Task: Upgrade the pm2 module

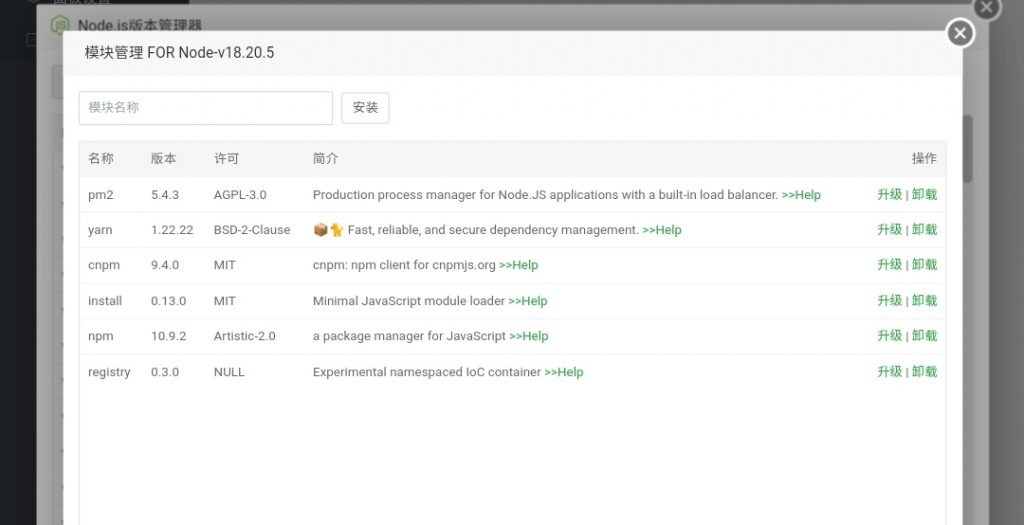Action: coord(889,195)
